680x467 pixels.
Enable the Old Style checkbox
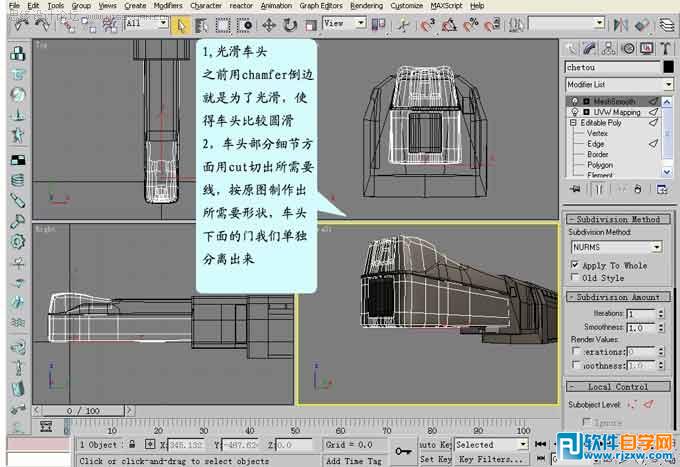575,278
